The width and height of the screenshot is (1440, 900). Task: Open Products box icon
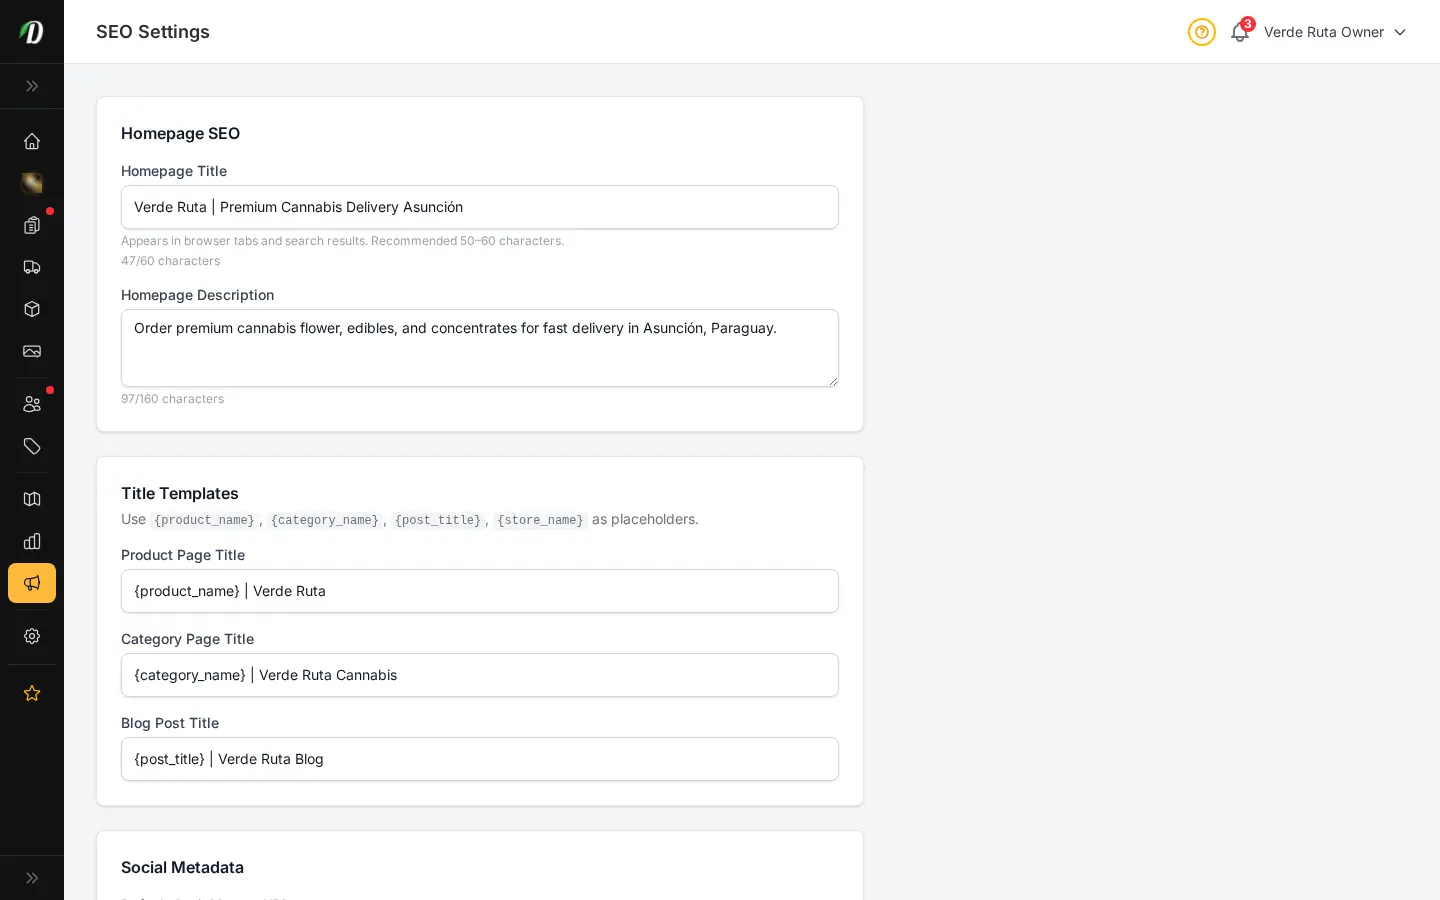click(32, 309)
